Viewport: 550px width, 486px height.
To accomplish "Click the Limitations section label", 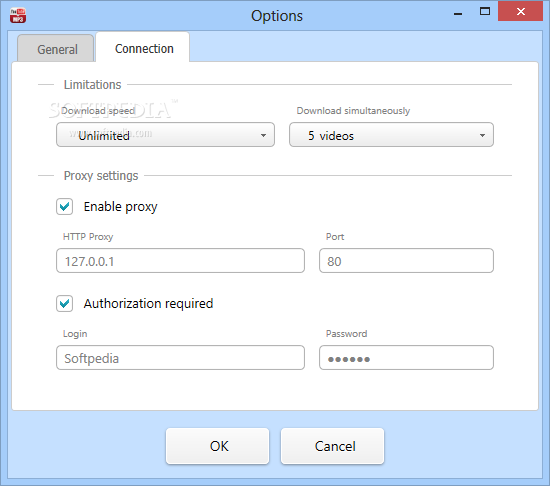I will [x=93, y=85].
